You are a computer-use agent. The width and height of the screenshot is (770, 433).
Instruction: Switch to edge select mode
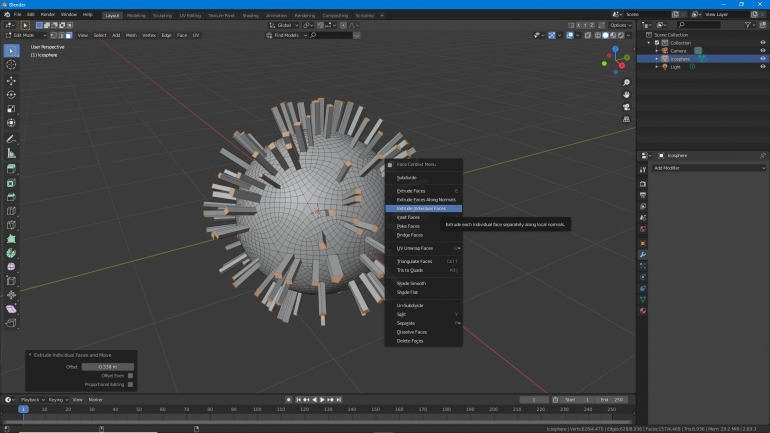(x=61, y=35)
